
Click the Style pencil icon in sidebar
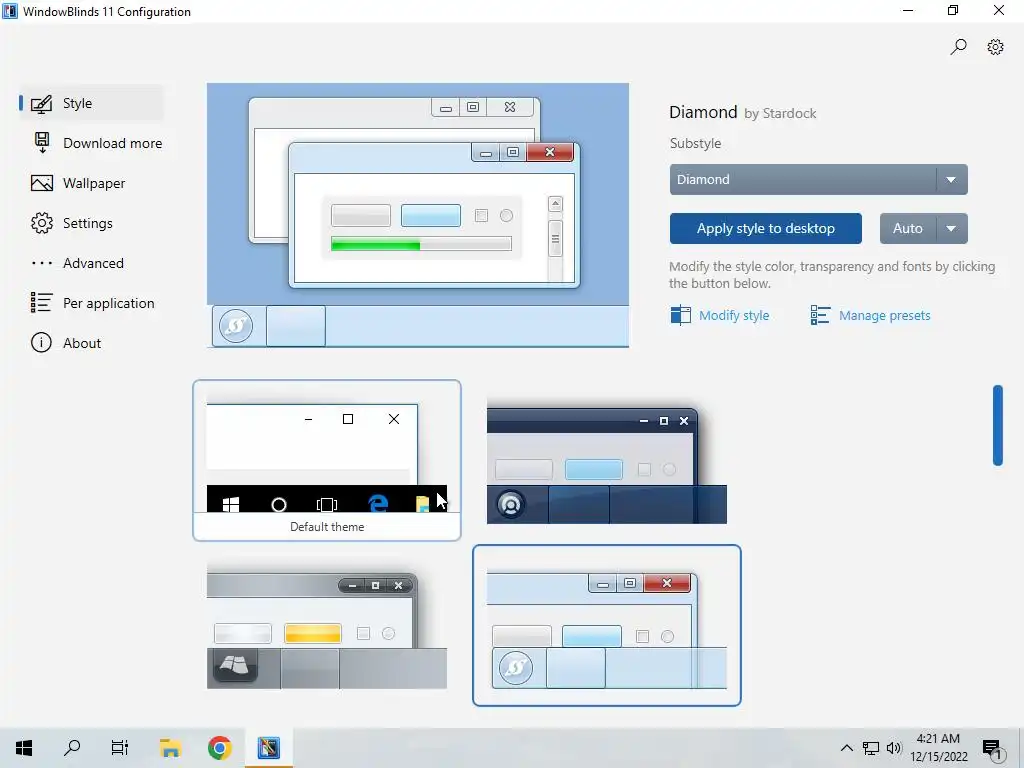coord(41,103)
